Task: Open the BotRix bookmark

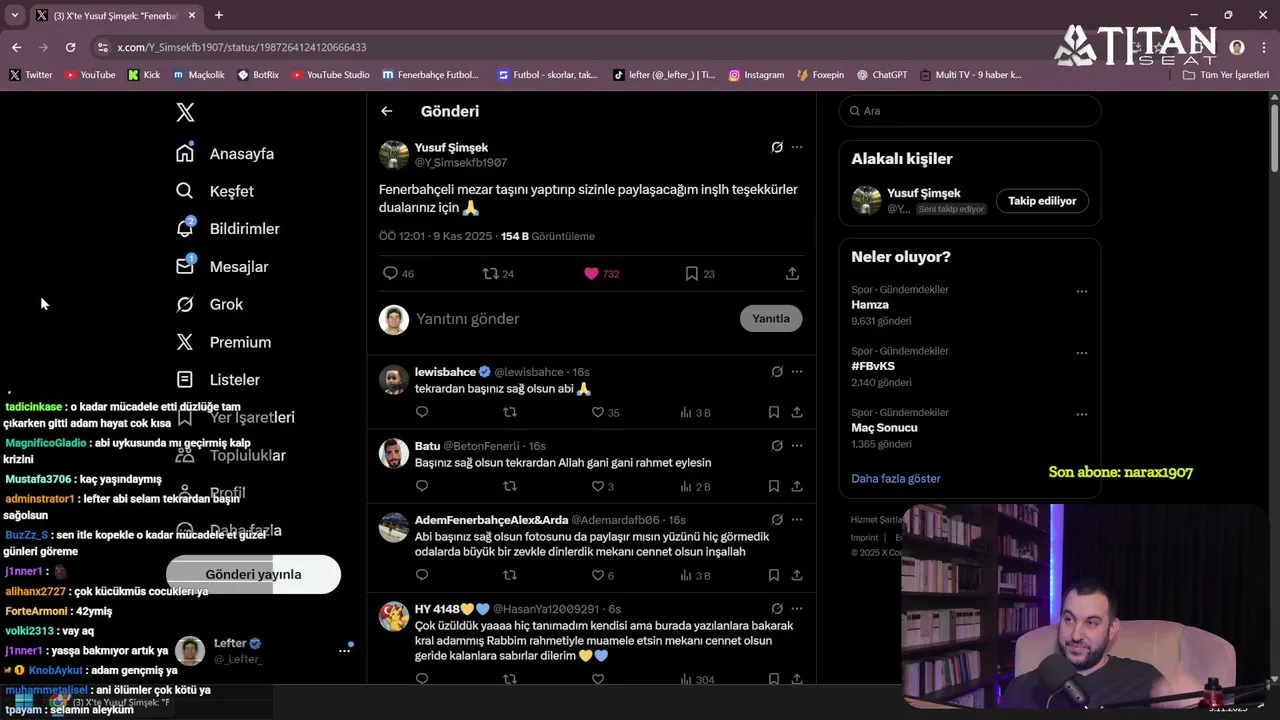Action: [258, 75]
